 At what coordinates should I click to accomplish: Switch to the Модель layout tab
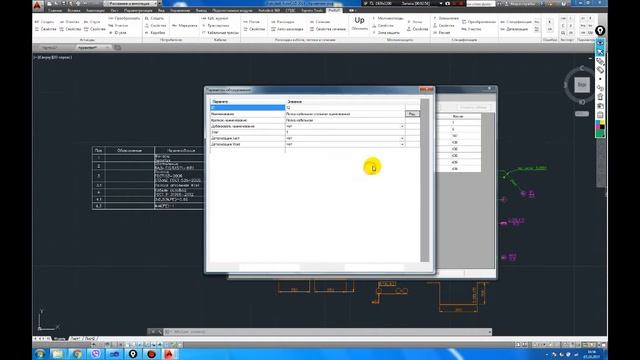point(60,338)
